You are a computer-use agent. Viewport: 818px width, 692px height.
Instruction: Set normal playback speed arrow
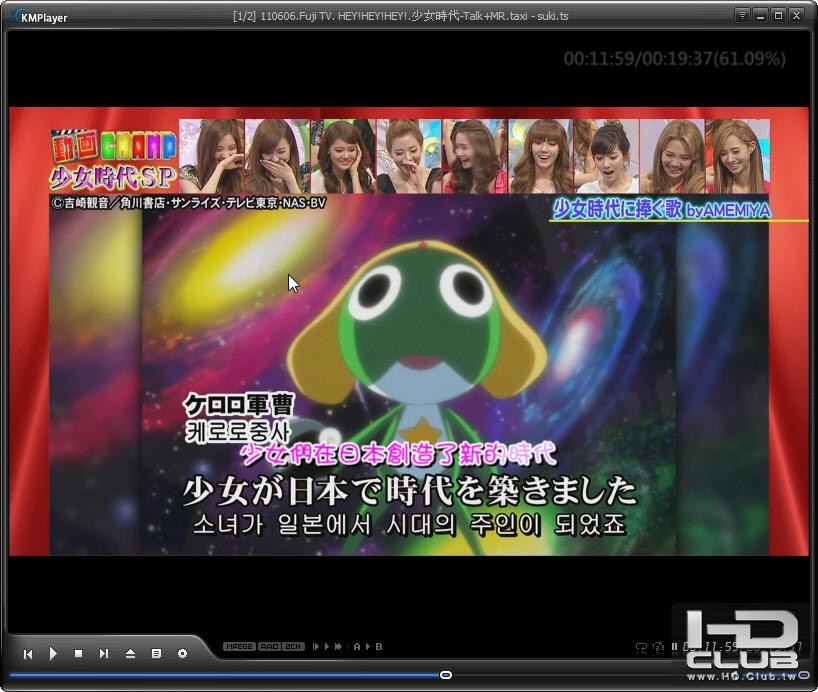[327, 647]
